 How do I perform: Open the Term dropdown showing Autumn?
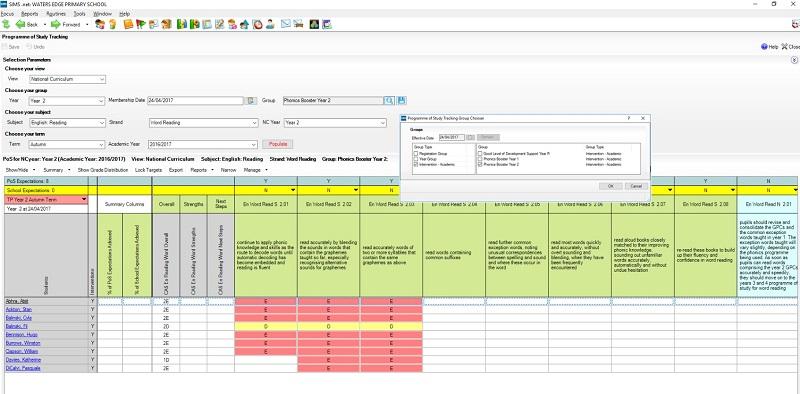[67, 144]
